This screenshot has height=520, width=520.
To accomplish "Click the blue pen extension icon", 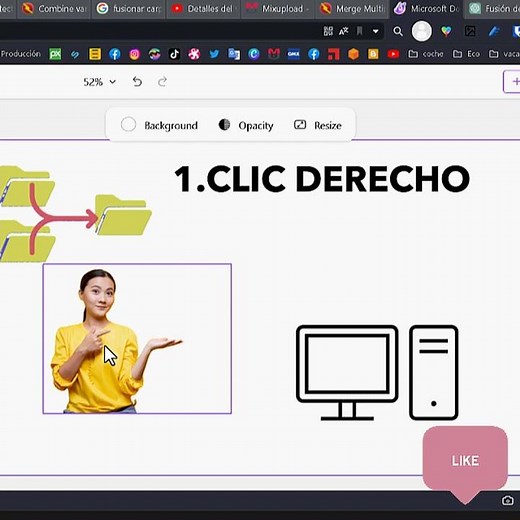I will 494,31.
